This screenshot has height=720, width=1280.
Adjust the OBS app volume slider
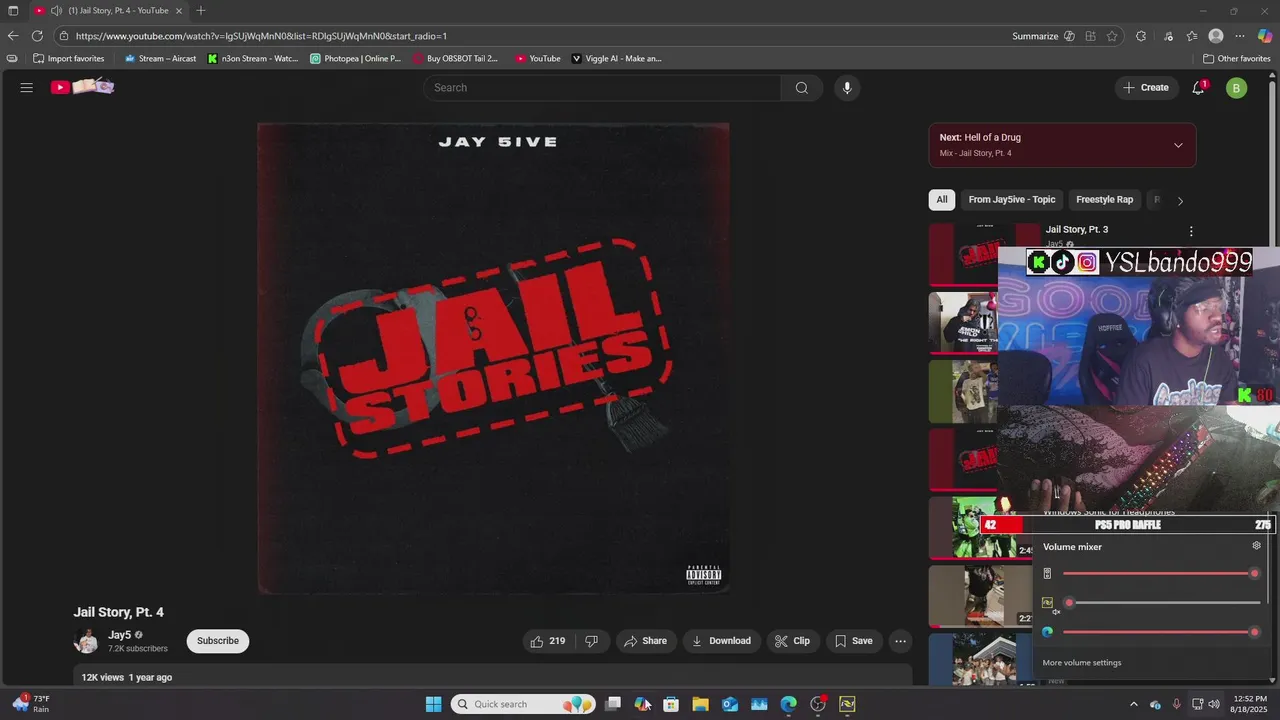1163,603
